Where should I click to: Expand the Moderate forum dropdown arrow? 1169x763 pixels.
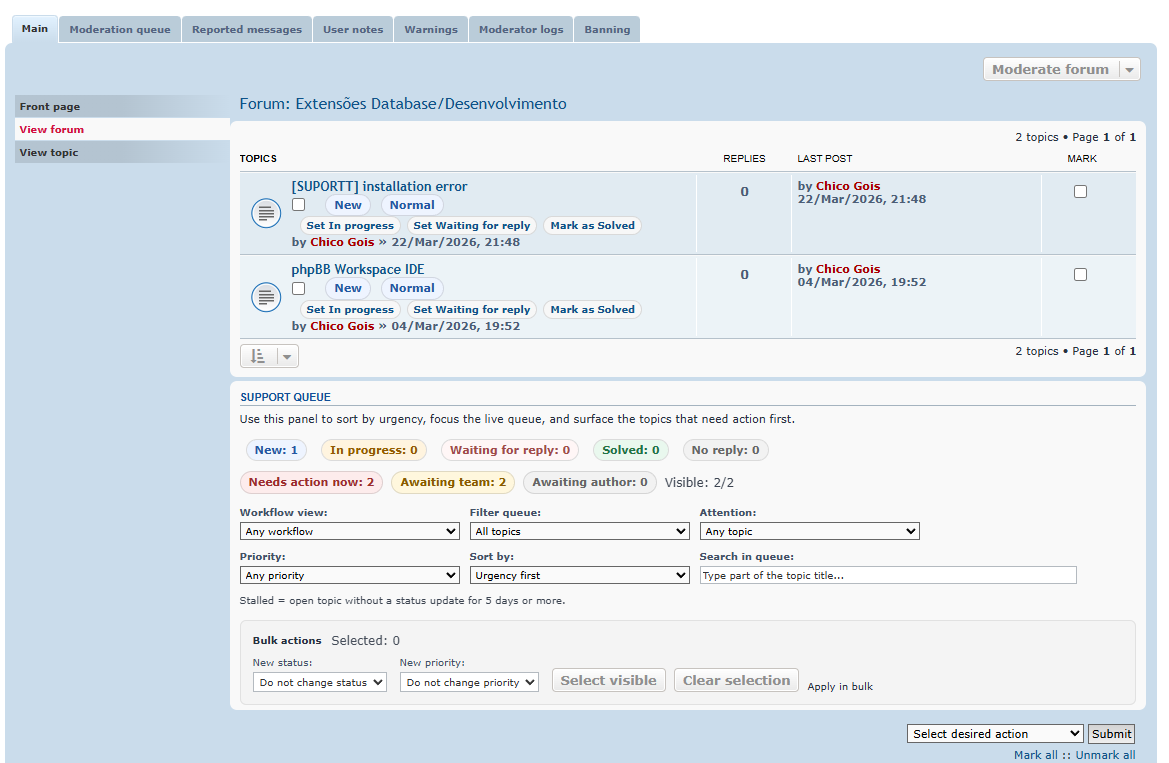[x=1129, y=70]
